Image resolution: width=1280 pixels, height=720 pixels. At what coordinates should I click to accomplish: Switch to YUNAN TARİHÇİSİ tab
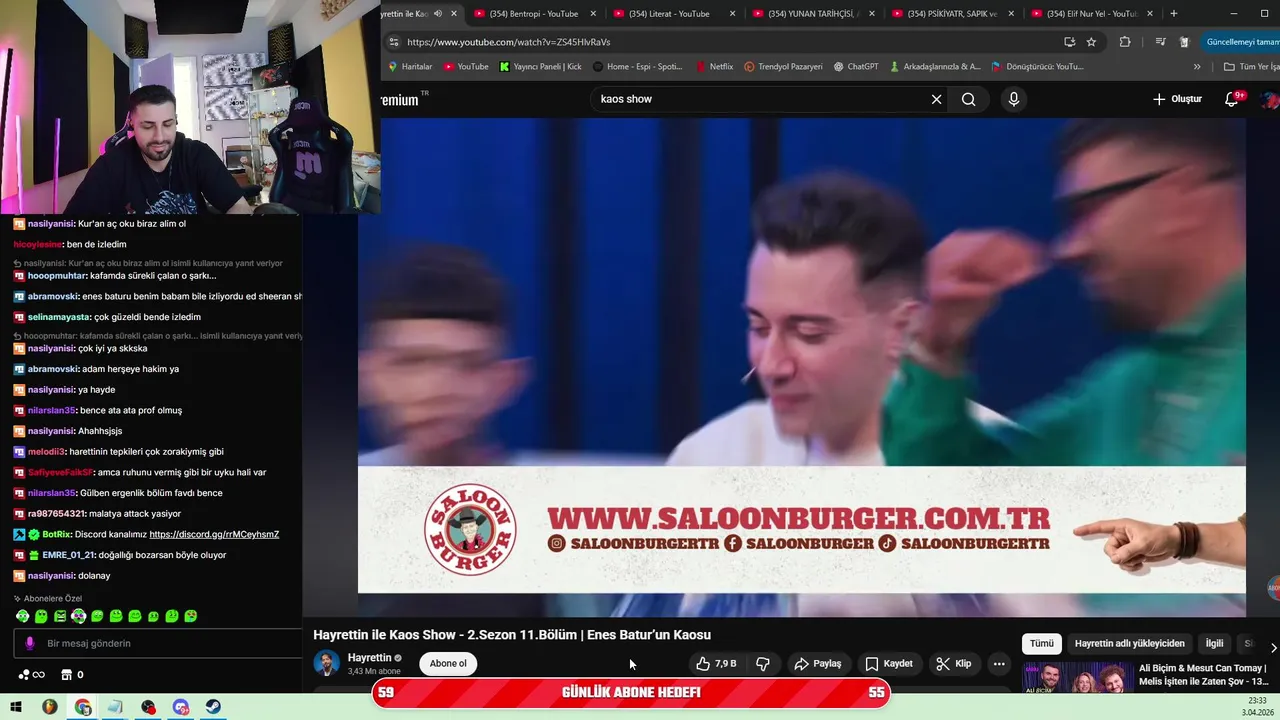813,14
